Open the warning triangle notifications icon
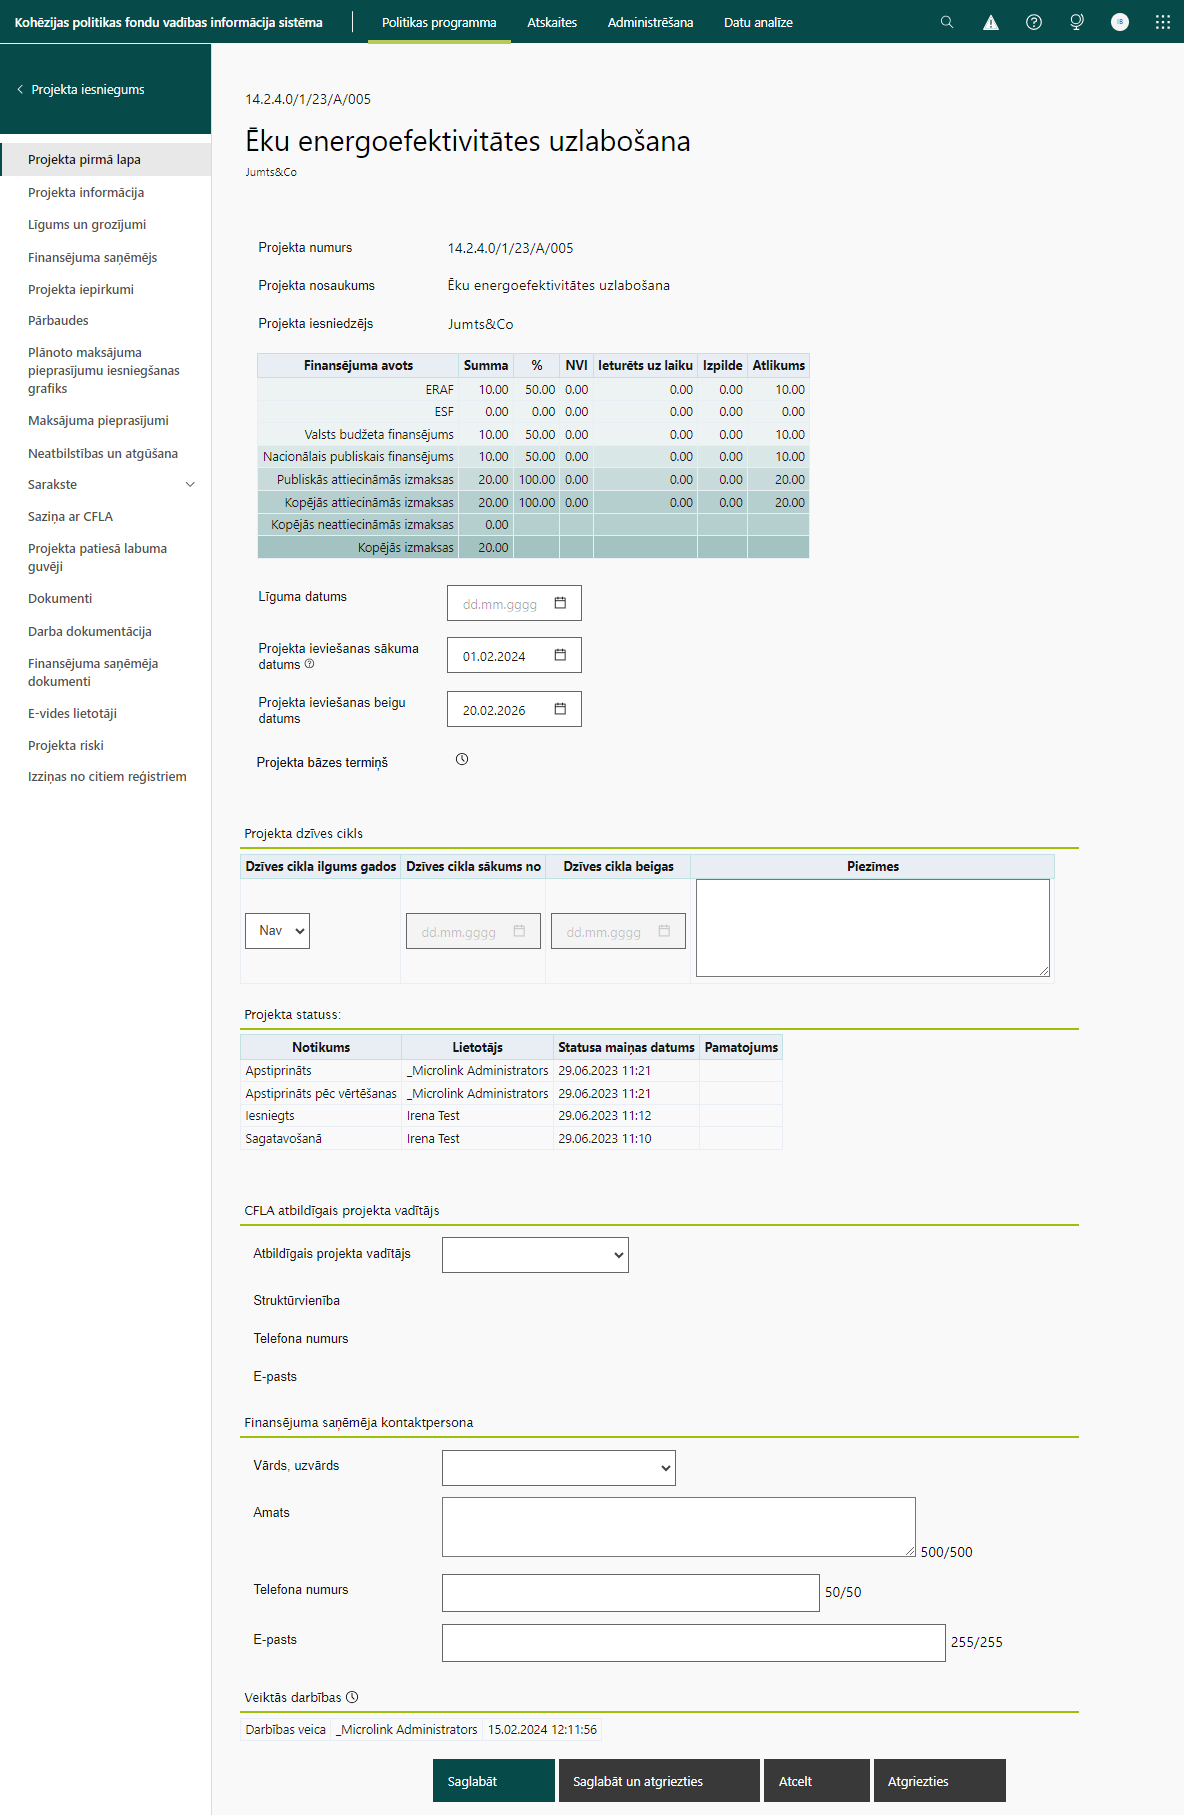The image size is (1184, 1815). (x=990, y=22)
